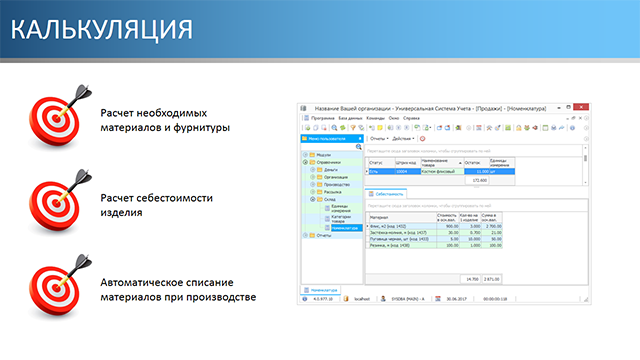The width and height of the screenshot is (640, 360).
Task: Click the user menu search field
Action: pos(328,147)
